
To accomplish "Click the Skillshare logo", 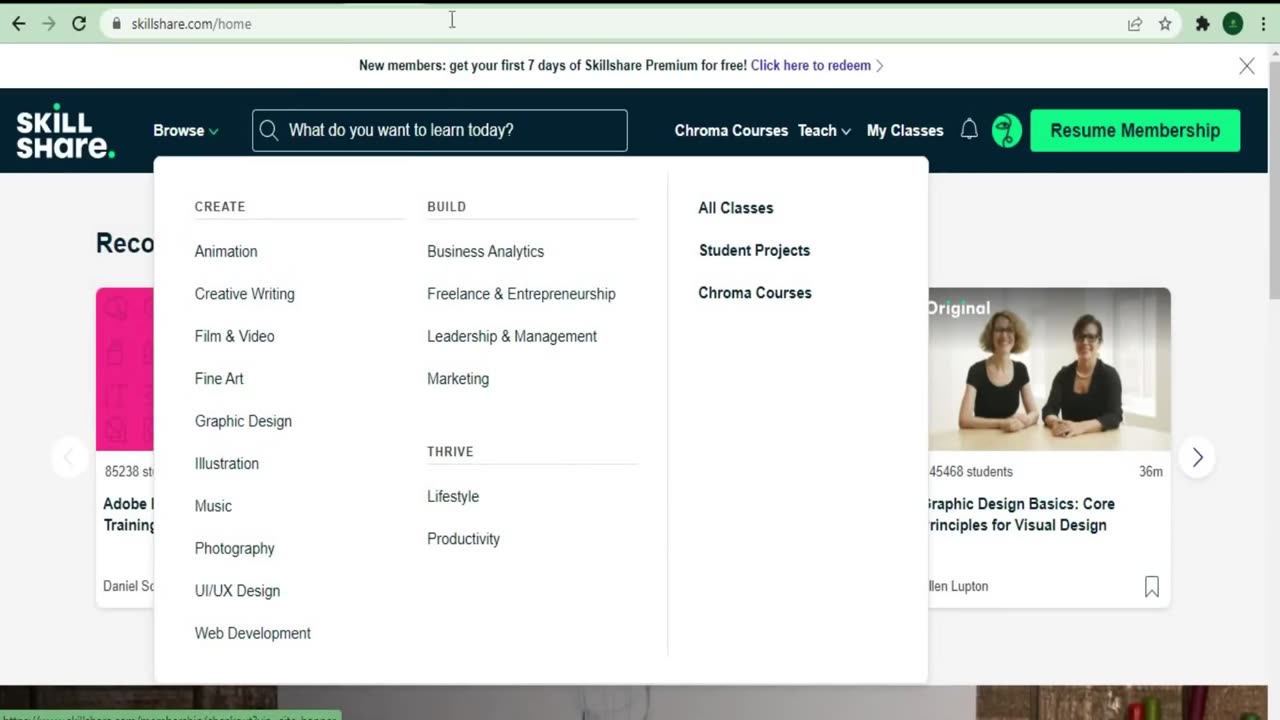I will (65, 130).
